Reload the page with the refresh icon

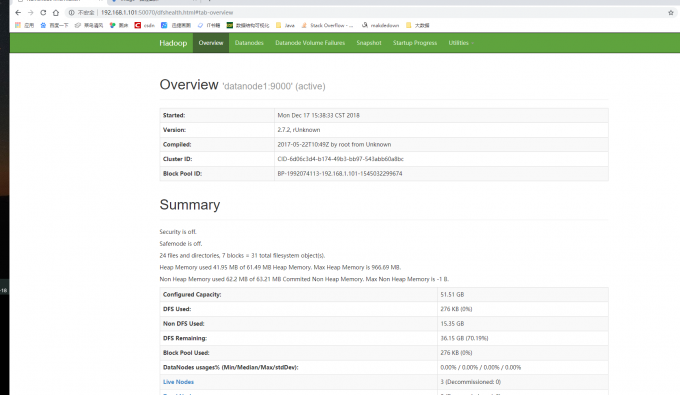43,13
